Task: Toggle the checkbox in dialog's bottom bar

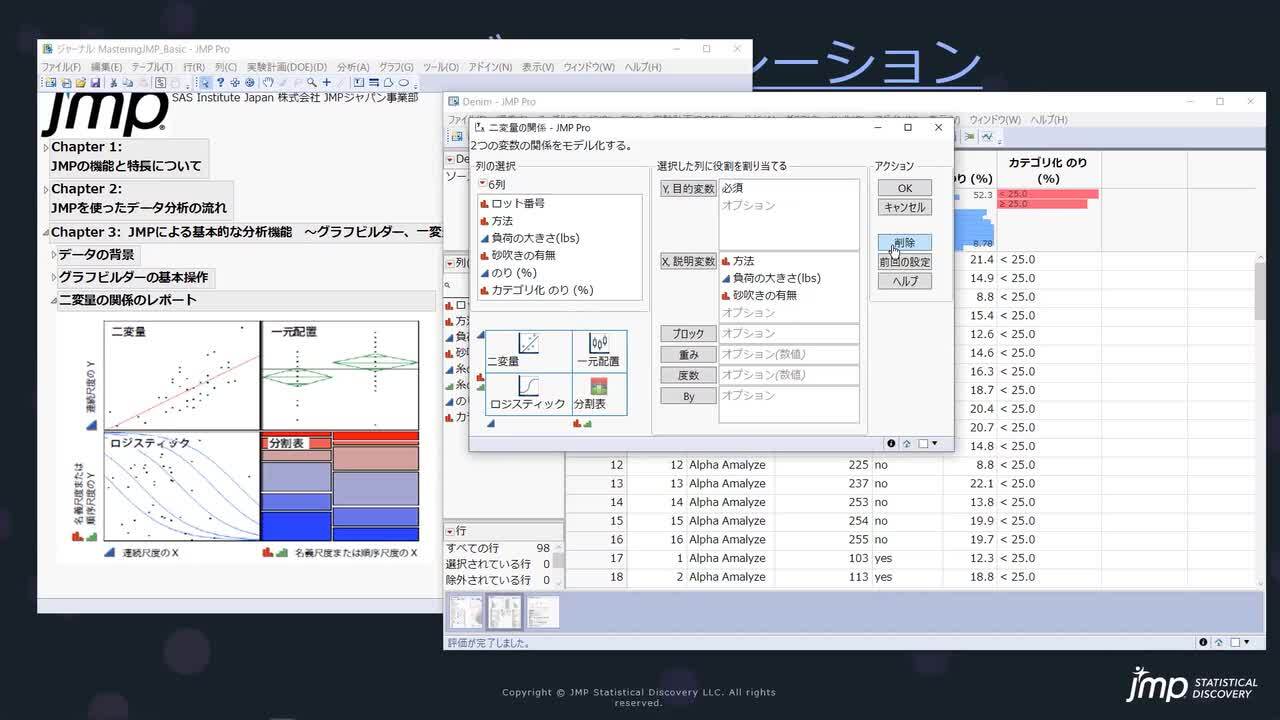Action: 923,443
